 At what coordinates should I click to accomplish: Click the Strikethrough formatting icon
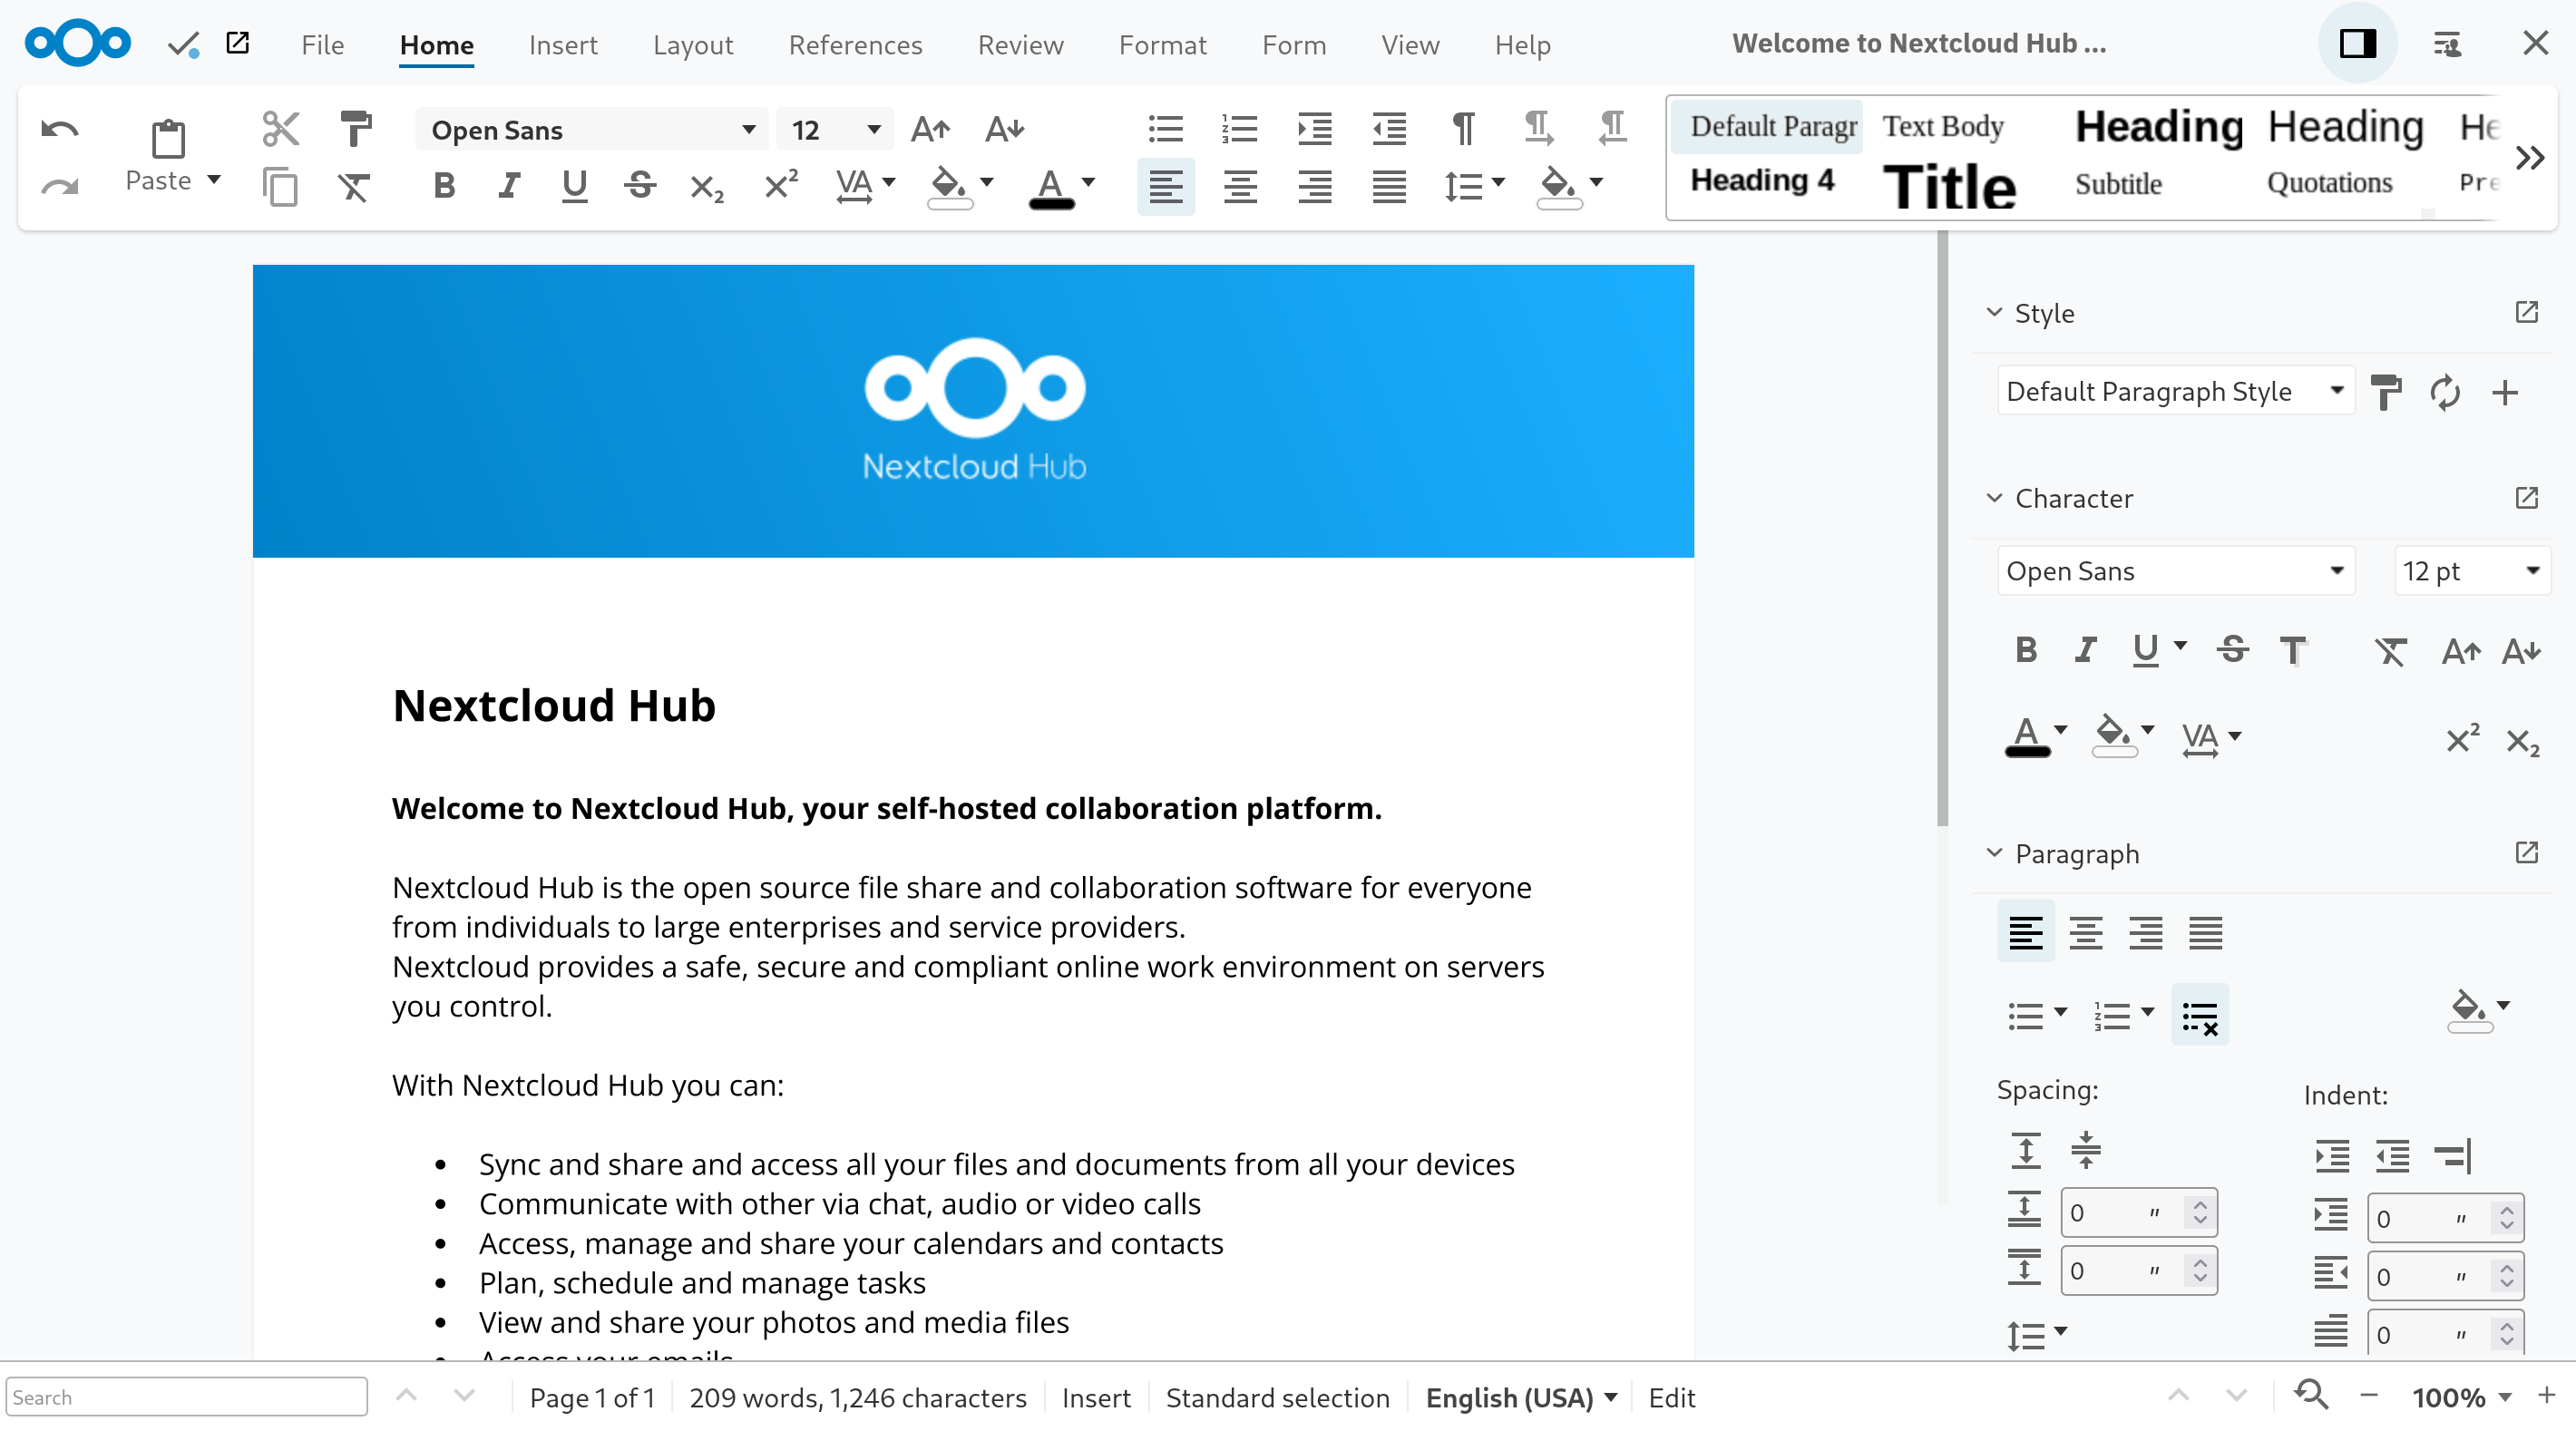click(x=639, y=189)
